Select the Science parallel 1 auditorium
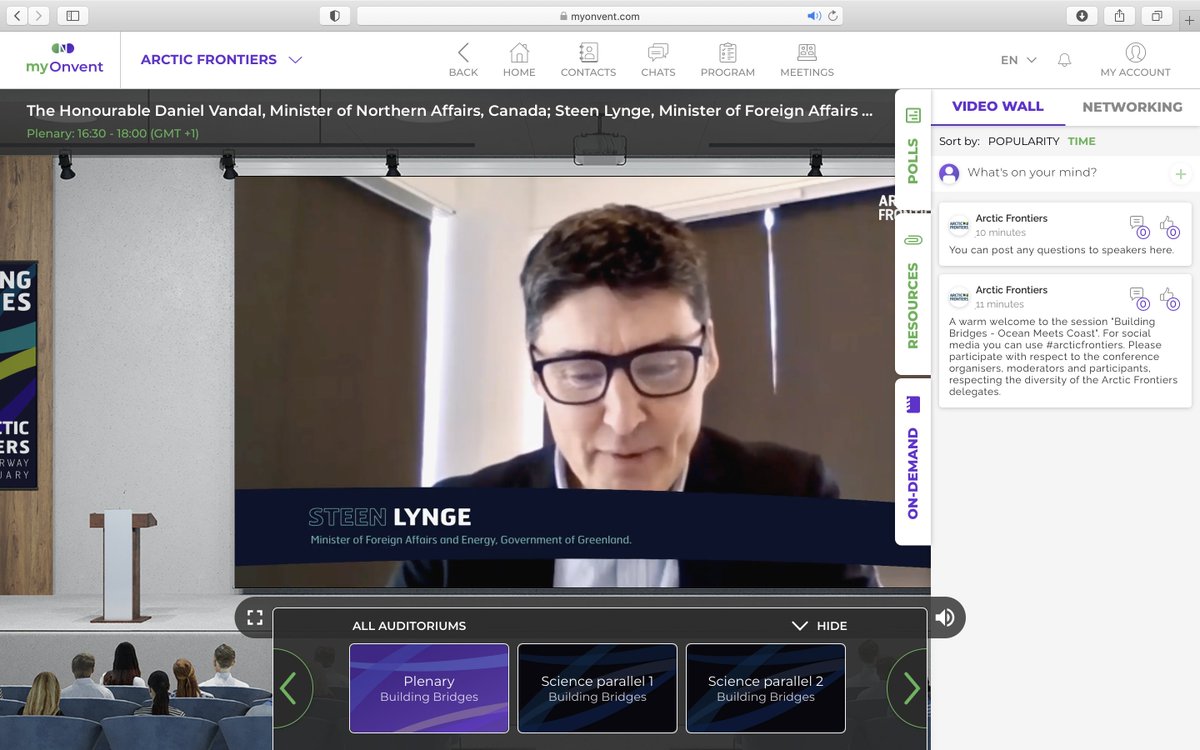Screen dimensions: 1200x750 [x=597, y=688]
